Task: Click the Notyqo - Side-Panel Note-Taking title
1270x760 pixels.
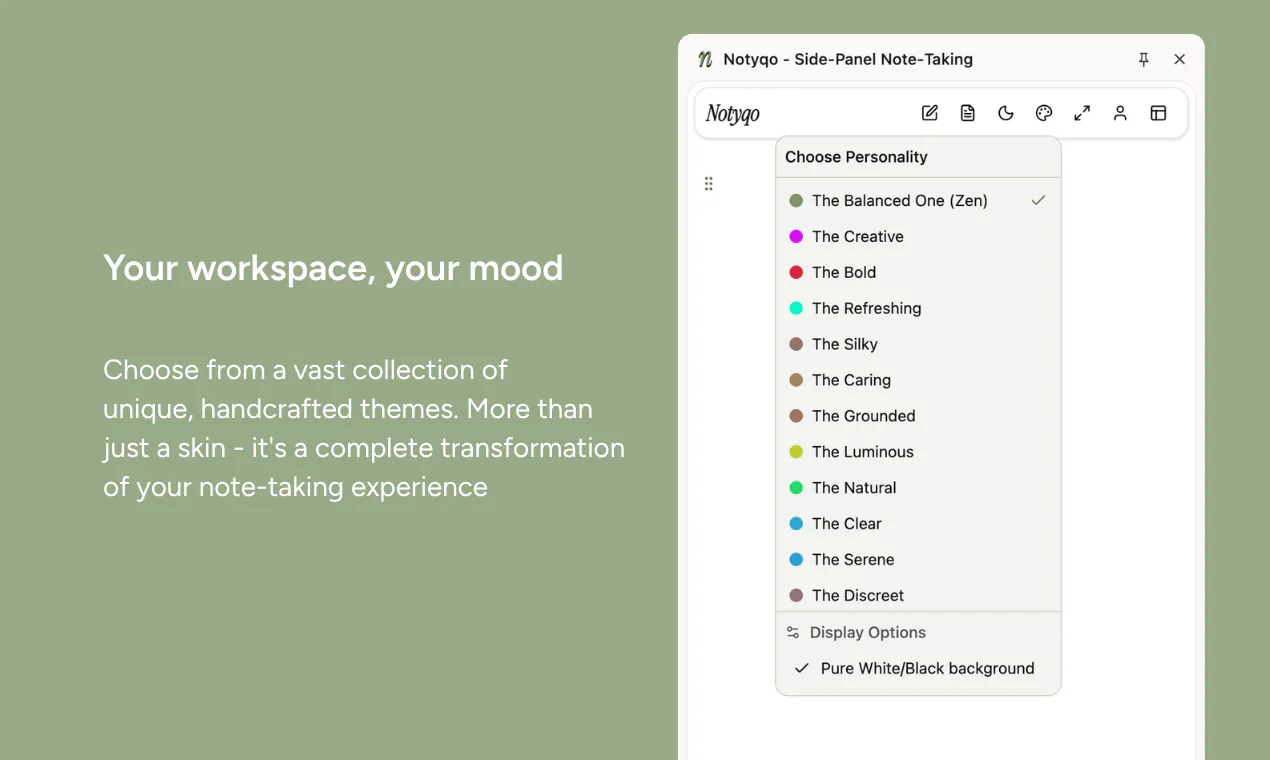Action: tap(848, 59)
